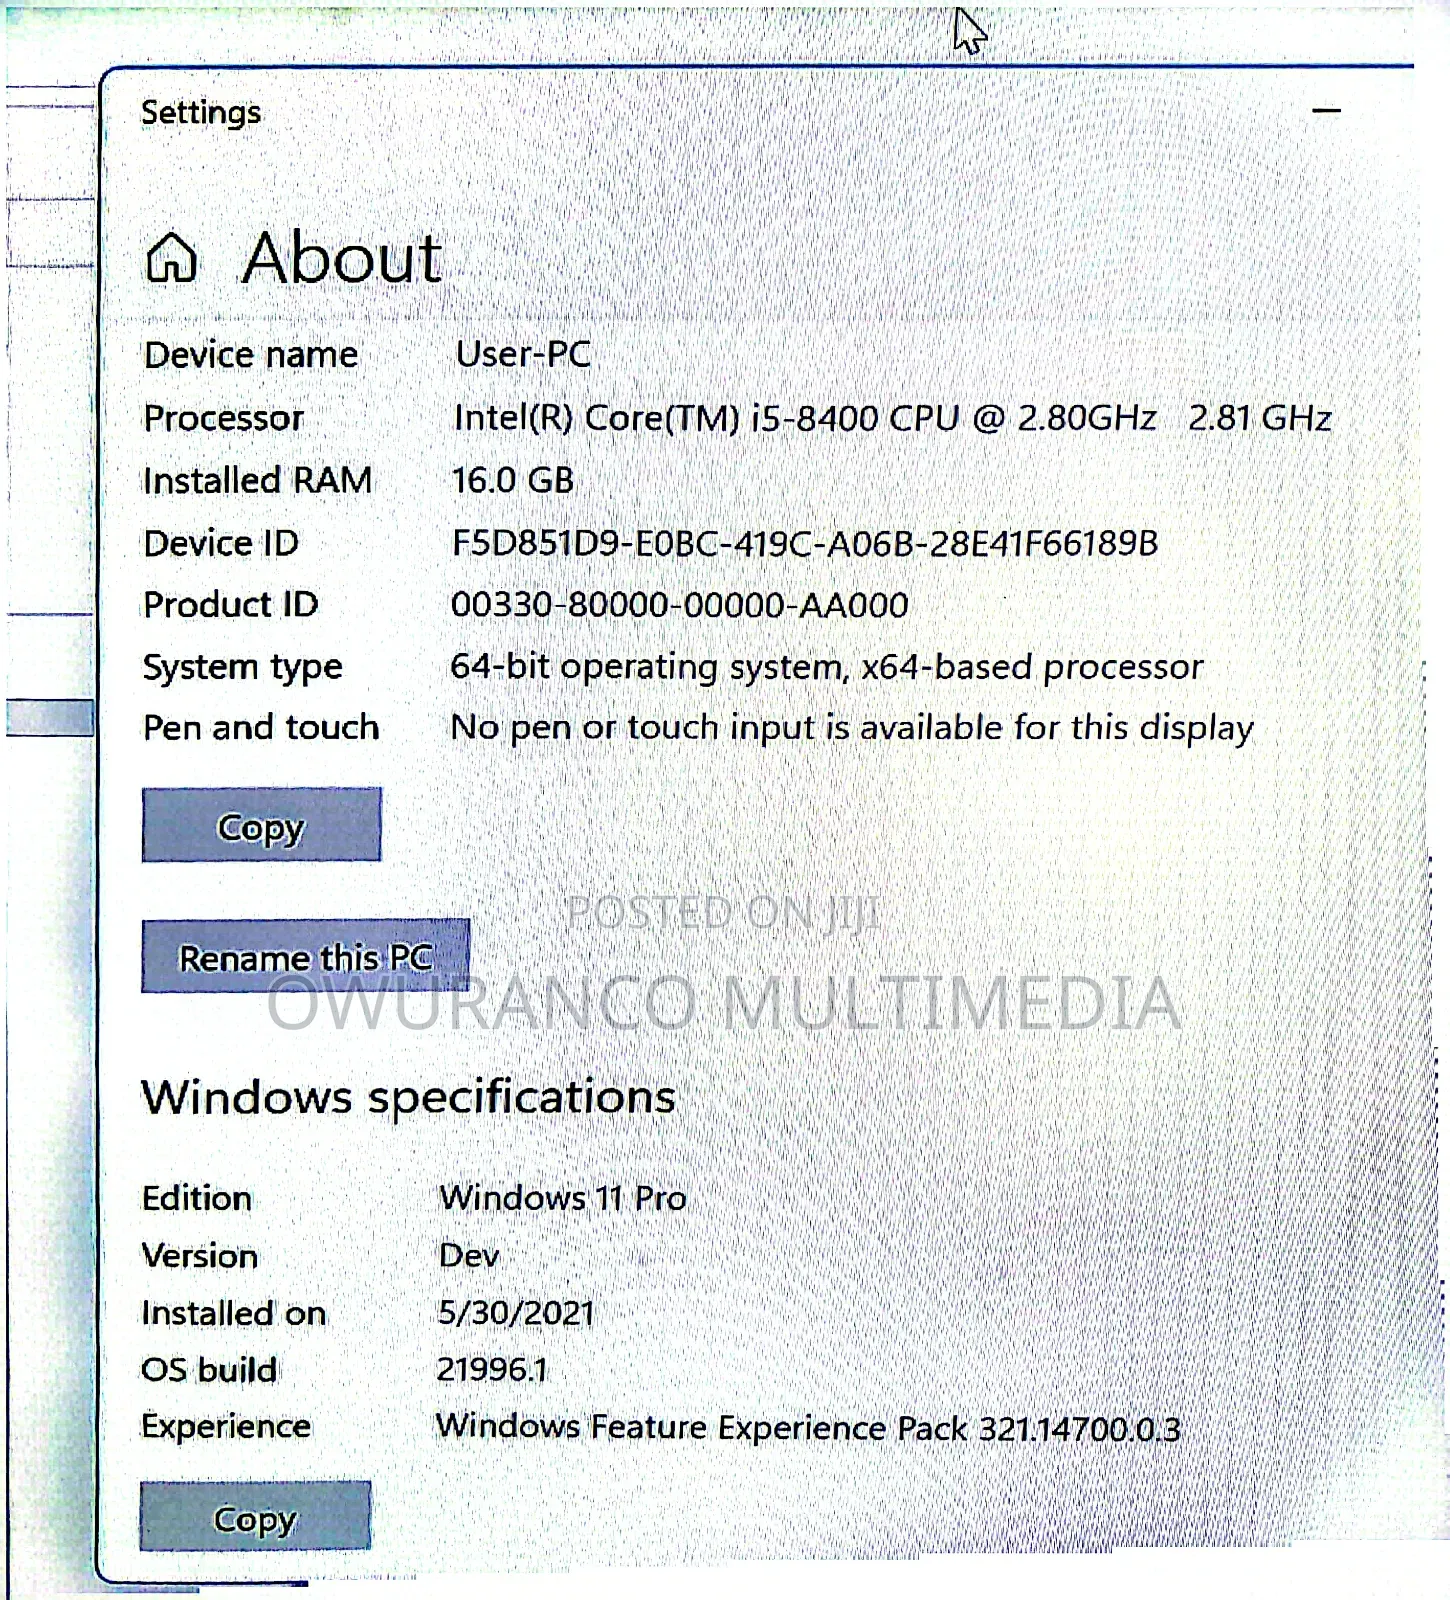Select the 5/30/2021 install date

(x=516, y=1312)
